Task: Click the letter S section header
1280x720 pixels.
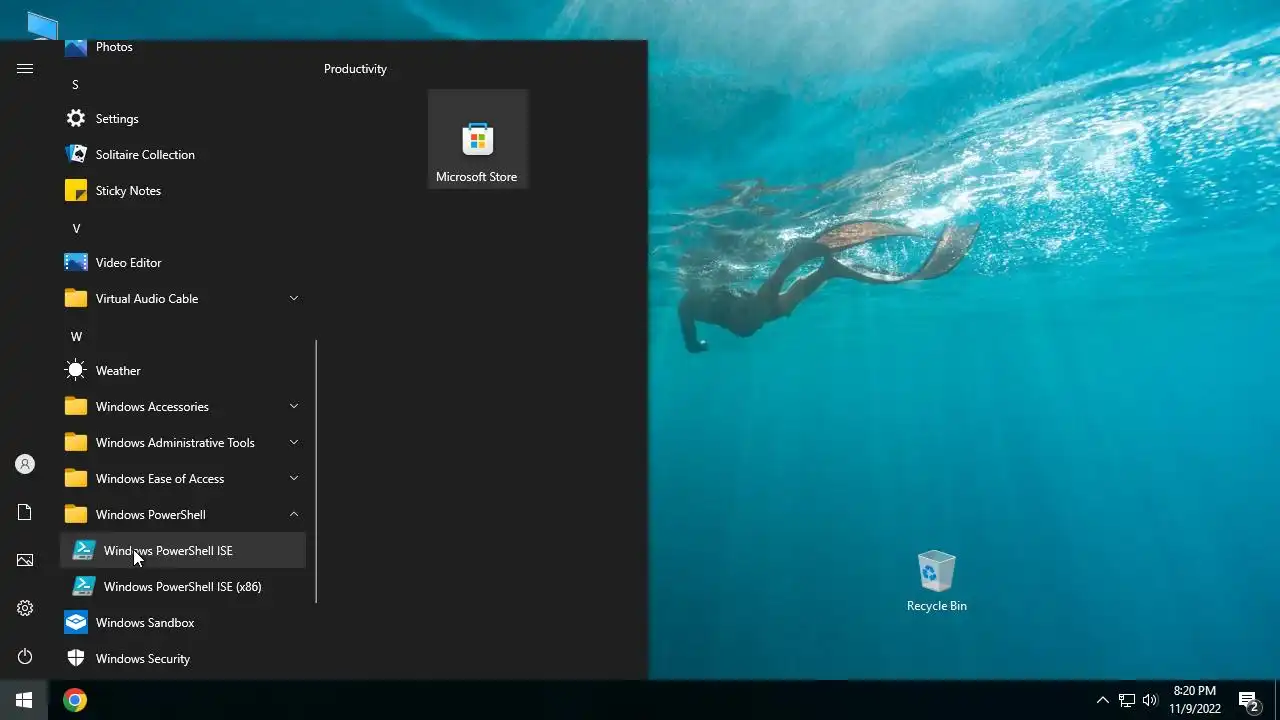Action: (x=75, y=85)
